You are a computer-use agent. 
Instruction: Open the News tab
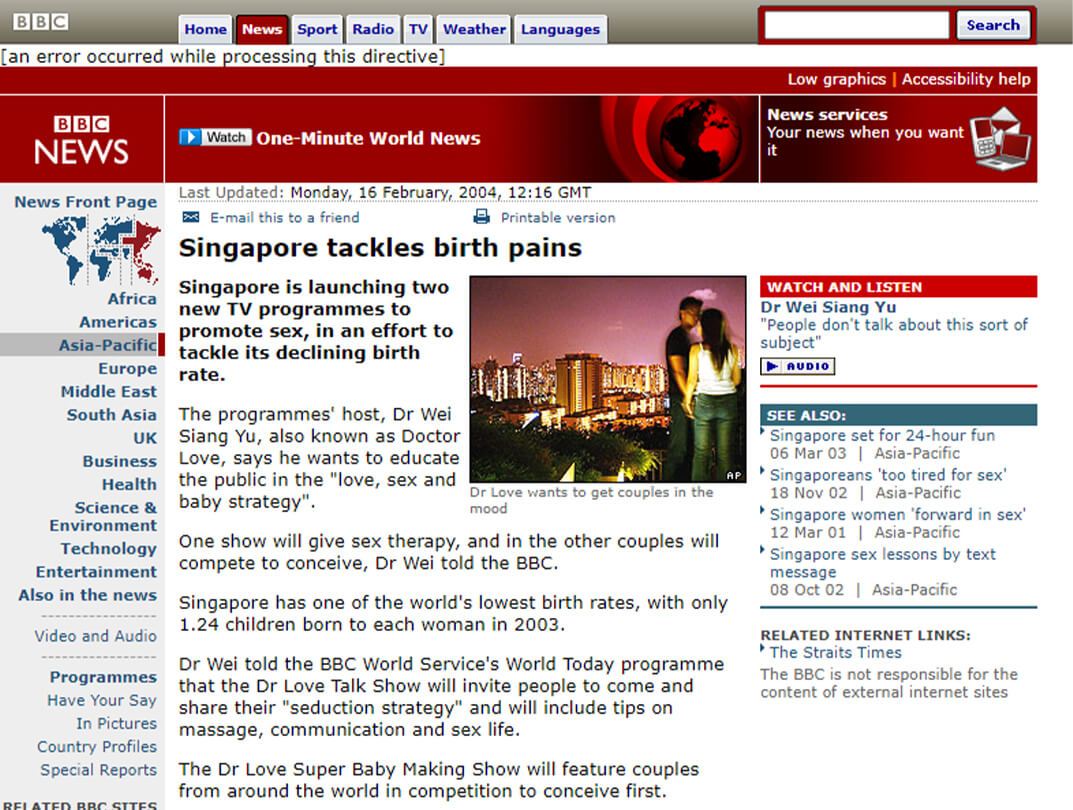click(262, 29)
